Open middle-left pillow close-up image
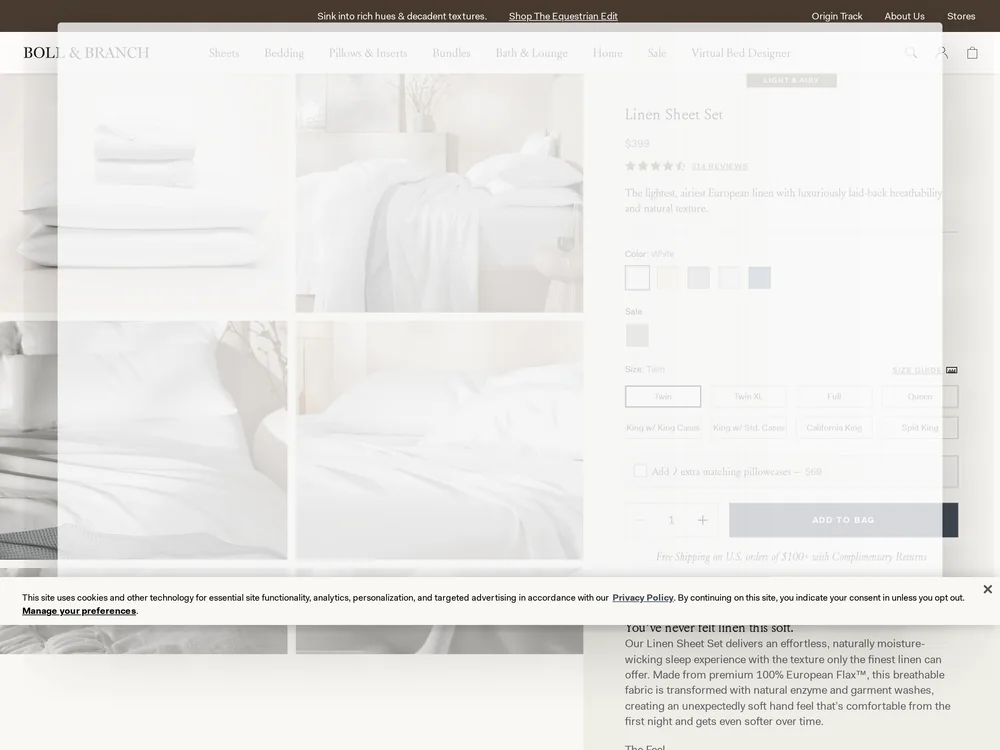Viewport: 1000px width, 750px height. click(143, 440)
